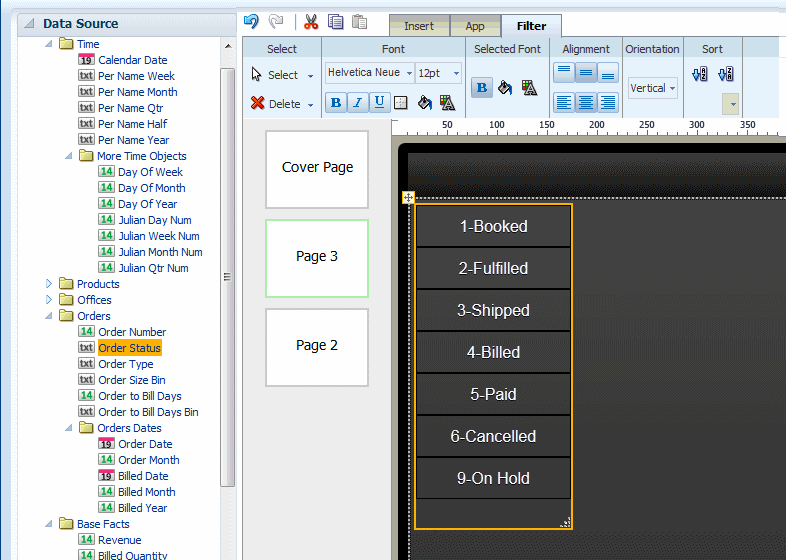This screenshot has width=786, height=560.
Task: Toggle Italic formatting
Action: coord(357,103)
